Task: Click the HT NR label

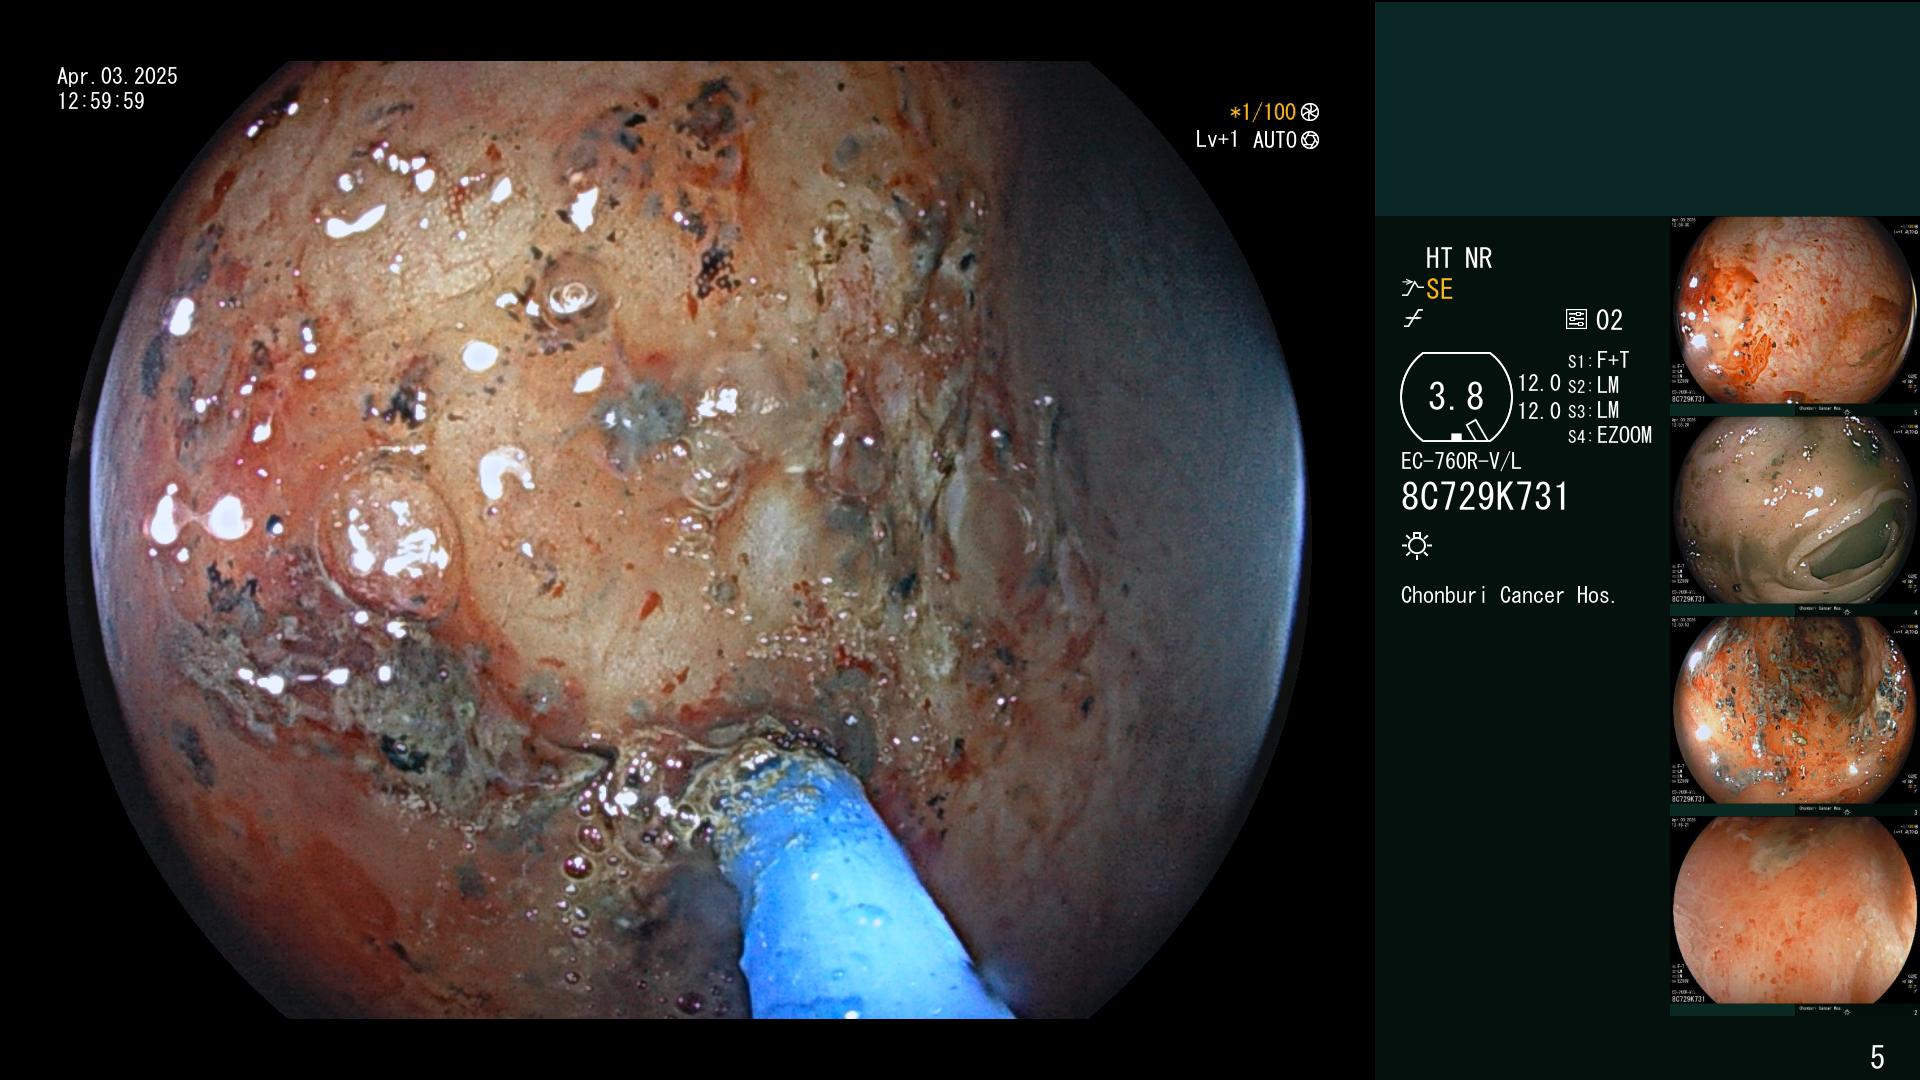Action: point(1458,259)
